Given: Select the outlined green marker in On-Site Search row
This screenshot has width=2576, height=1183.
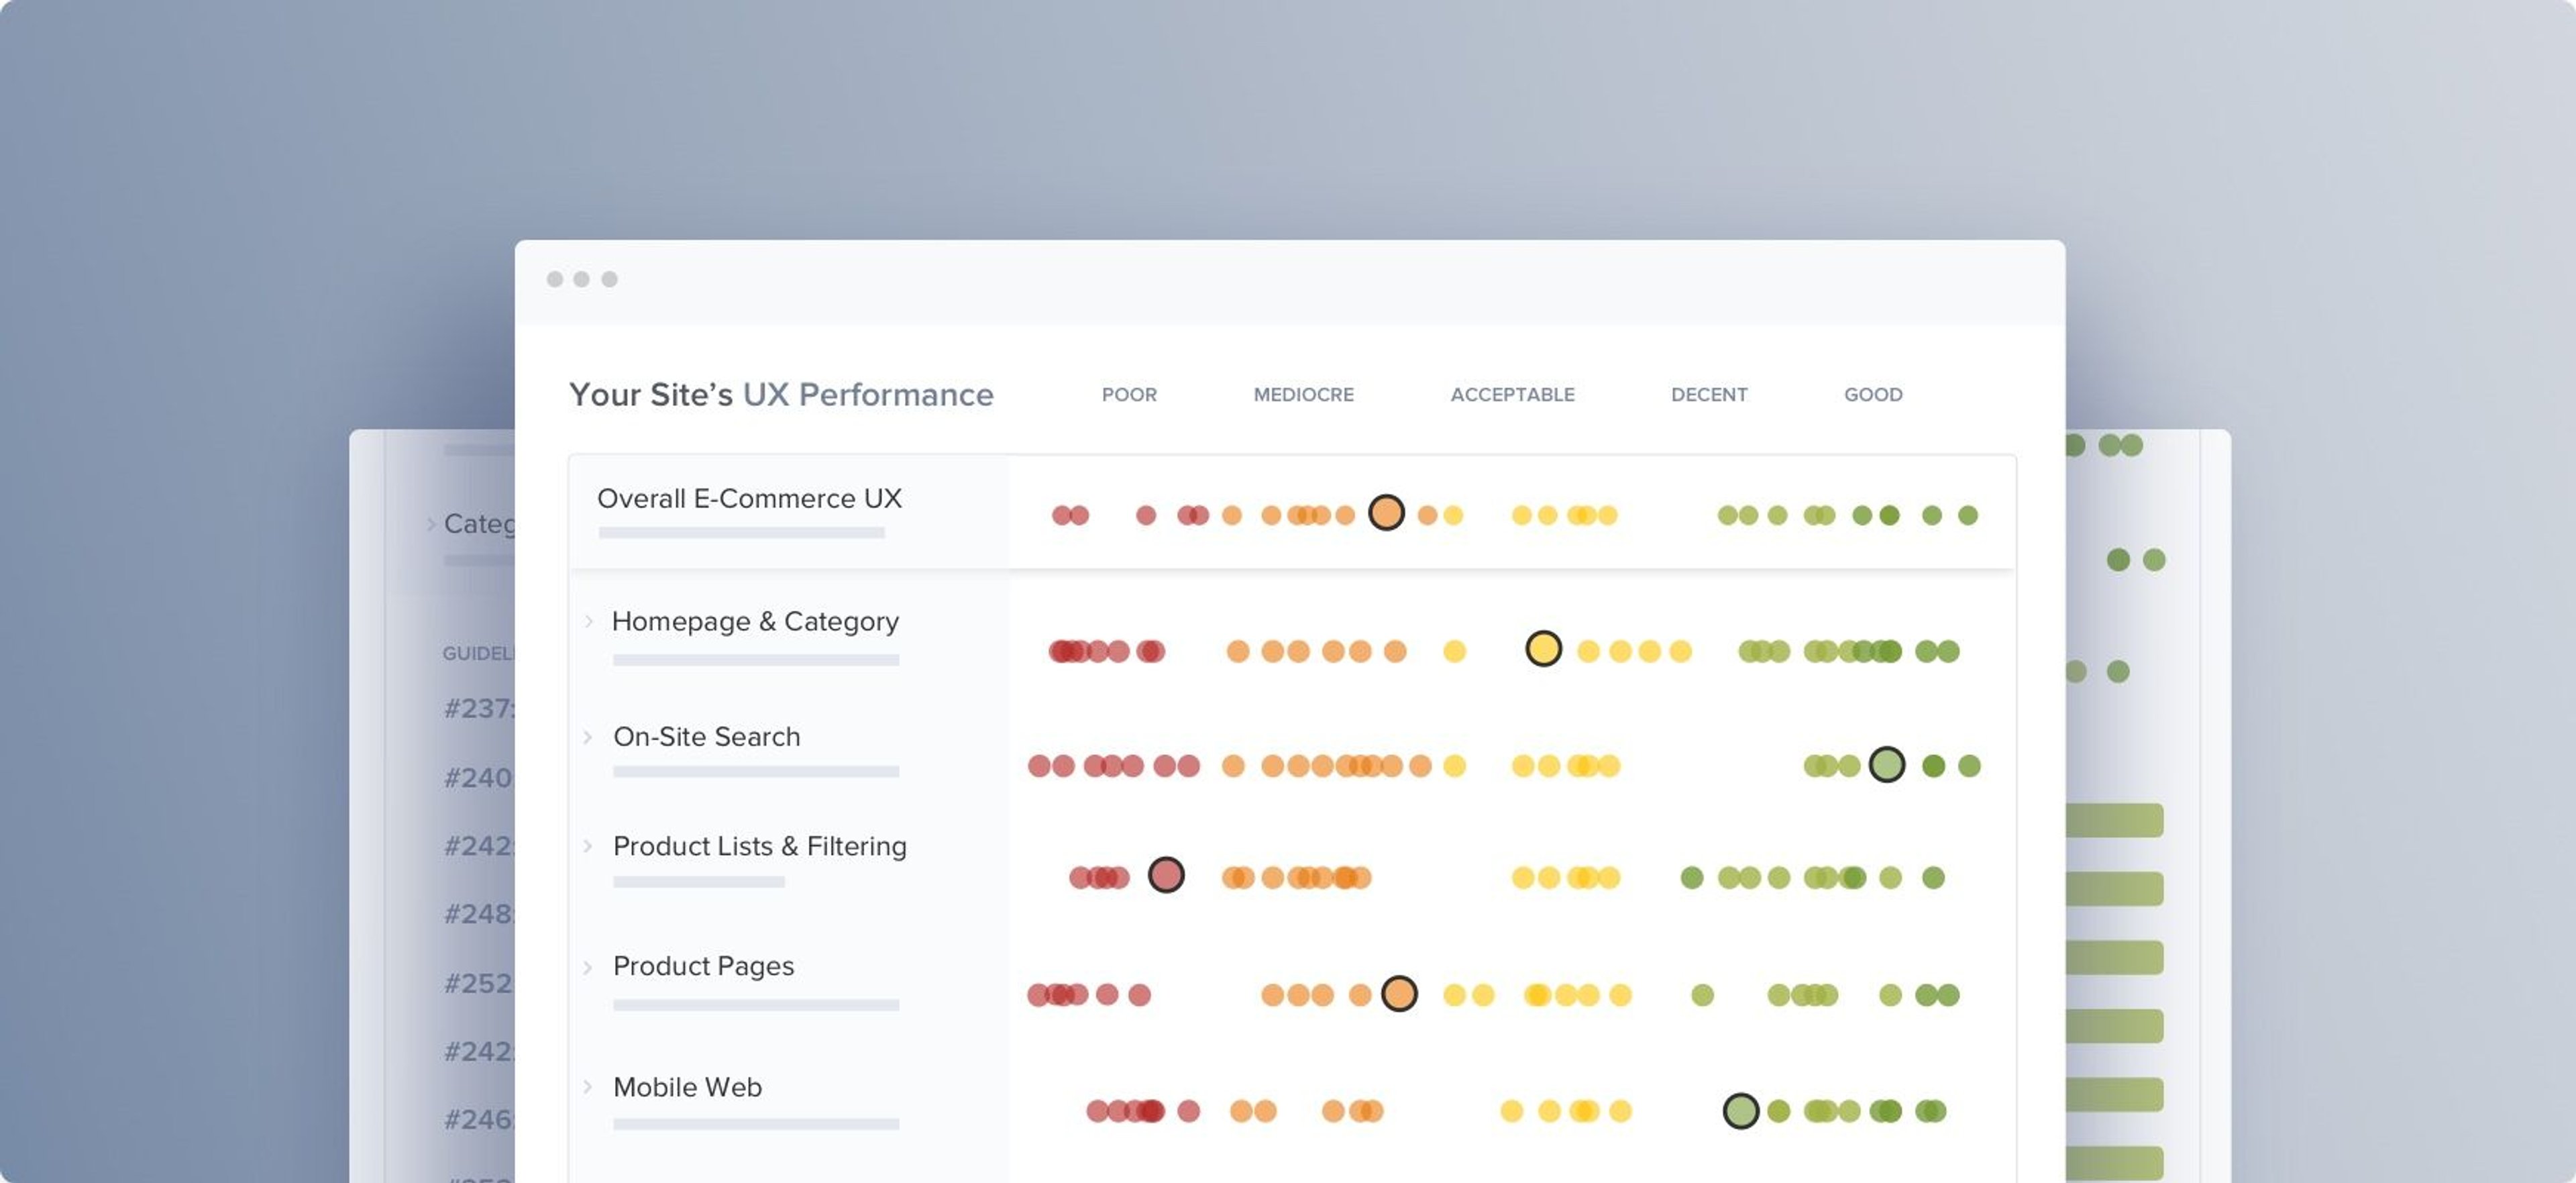Looking at the screenshot, I should [1886, 765].
